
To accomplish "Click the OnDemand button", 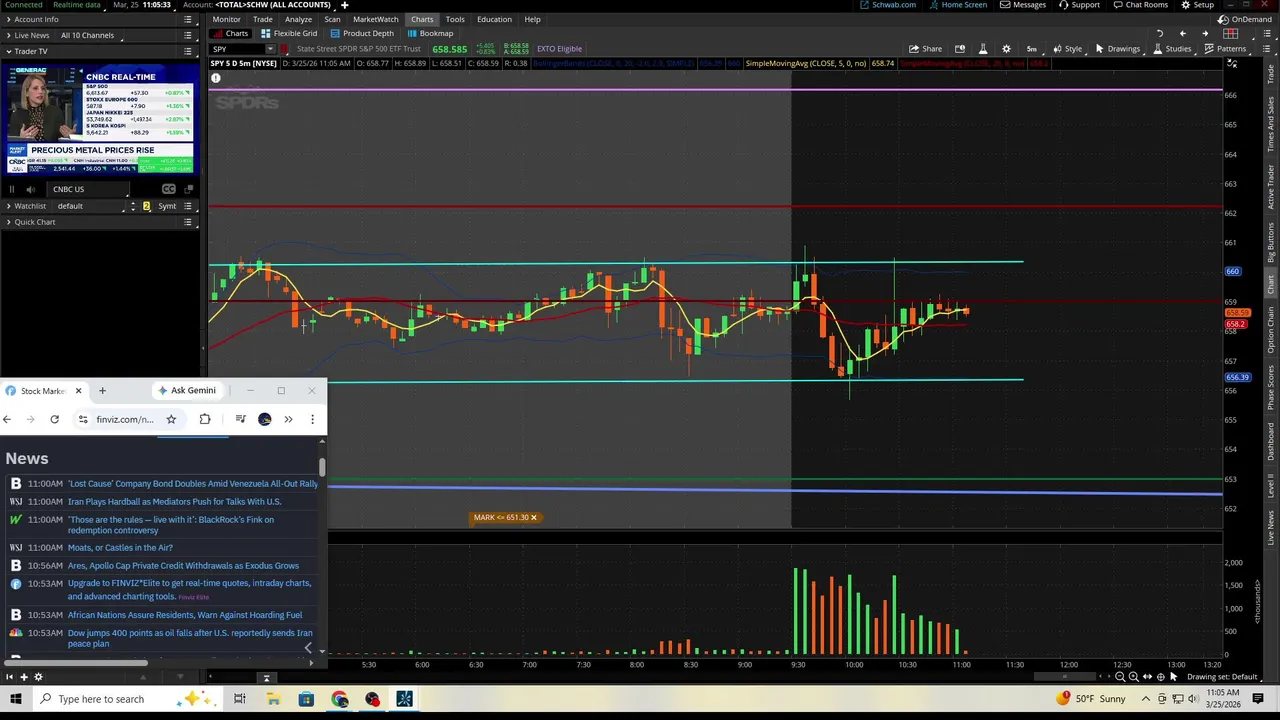I will [1245, 19].
